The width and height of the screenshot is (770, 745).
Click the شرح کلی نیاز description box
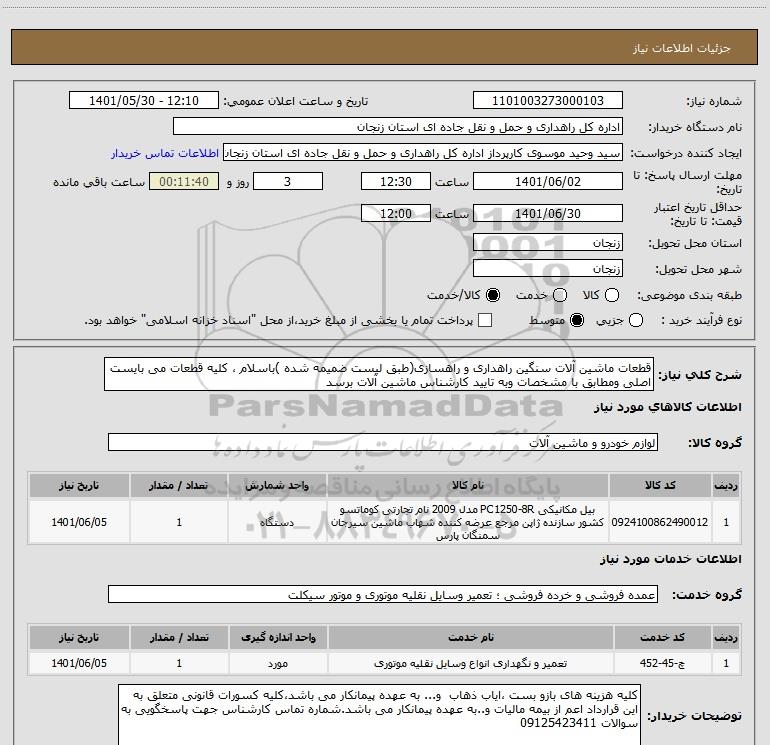[379, 375]
